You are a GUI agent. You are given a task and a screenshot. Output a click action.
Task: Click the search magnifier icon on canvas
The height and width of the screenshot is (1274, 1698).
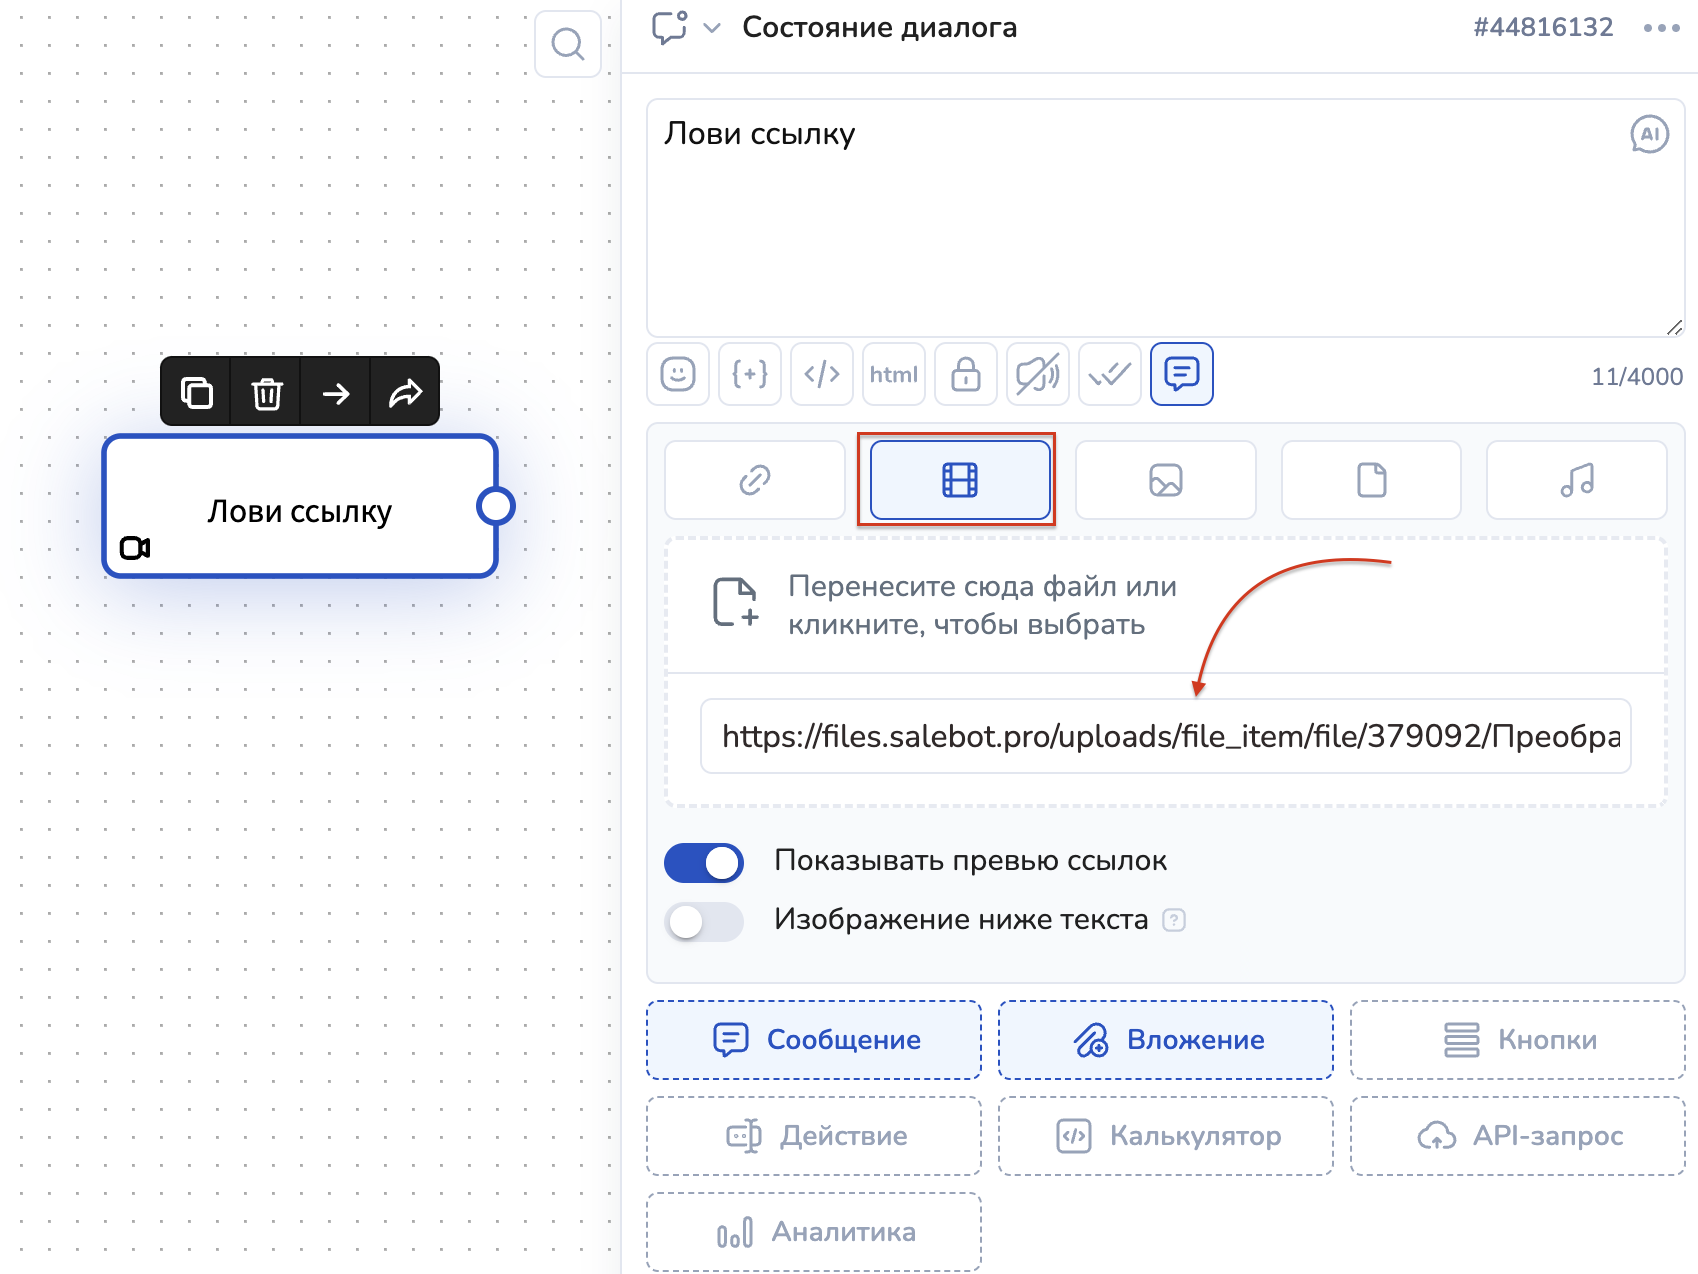tap(568, 44)
